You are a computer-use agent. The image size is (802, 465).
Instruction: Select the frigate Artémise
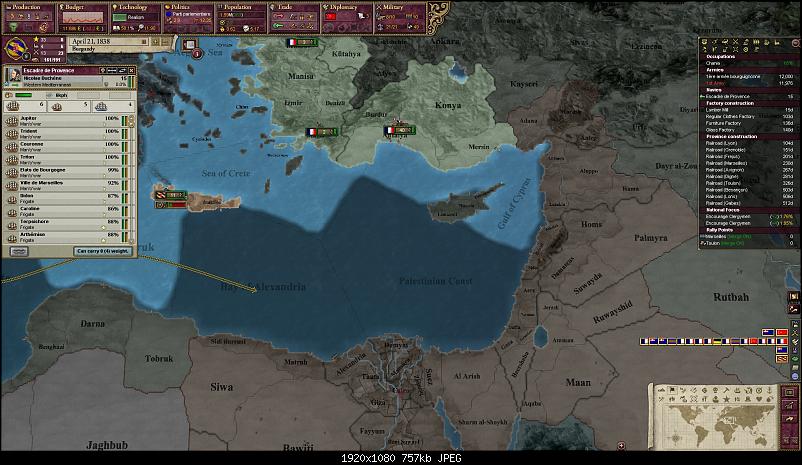66,237
